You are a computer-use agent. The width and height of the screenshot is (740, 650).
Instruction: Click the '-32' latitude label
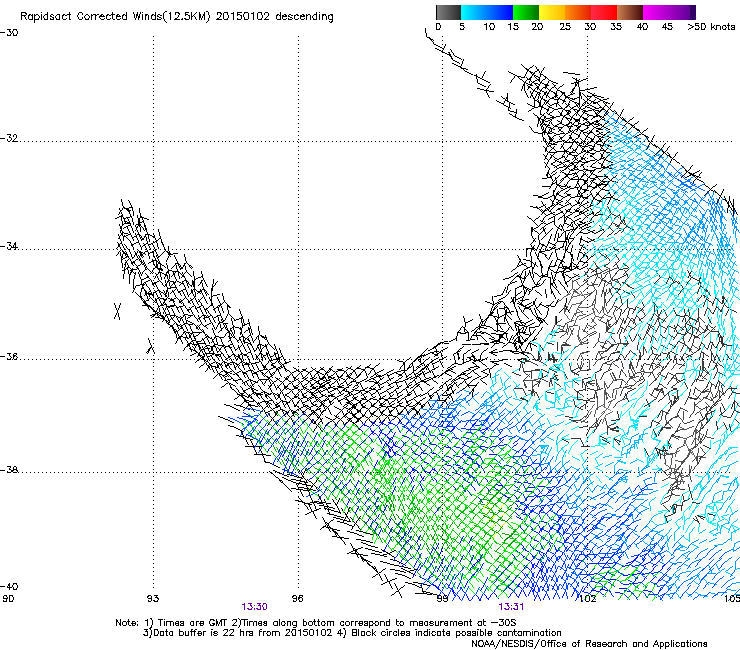coord(9,138)
